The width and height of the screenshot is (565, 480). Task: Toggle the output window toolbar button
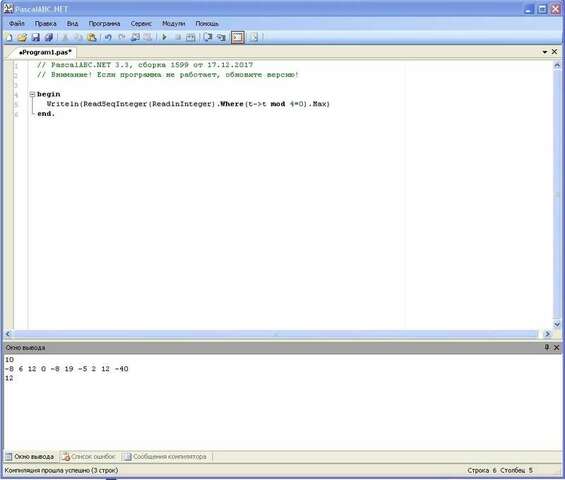point(238,37)
